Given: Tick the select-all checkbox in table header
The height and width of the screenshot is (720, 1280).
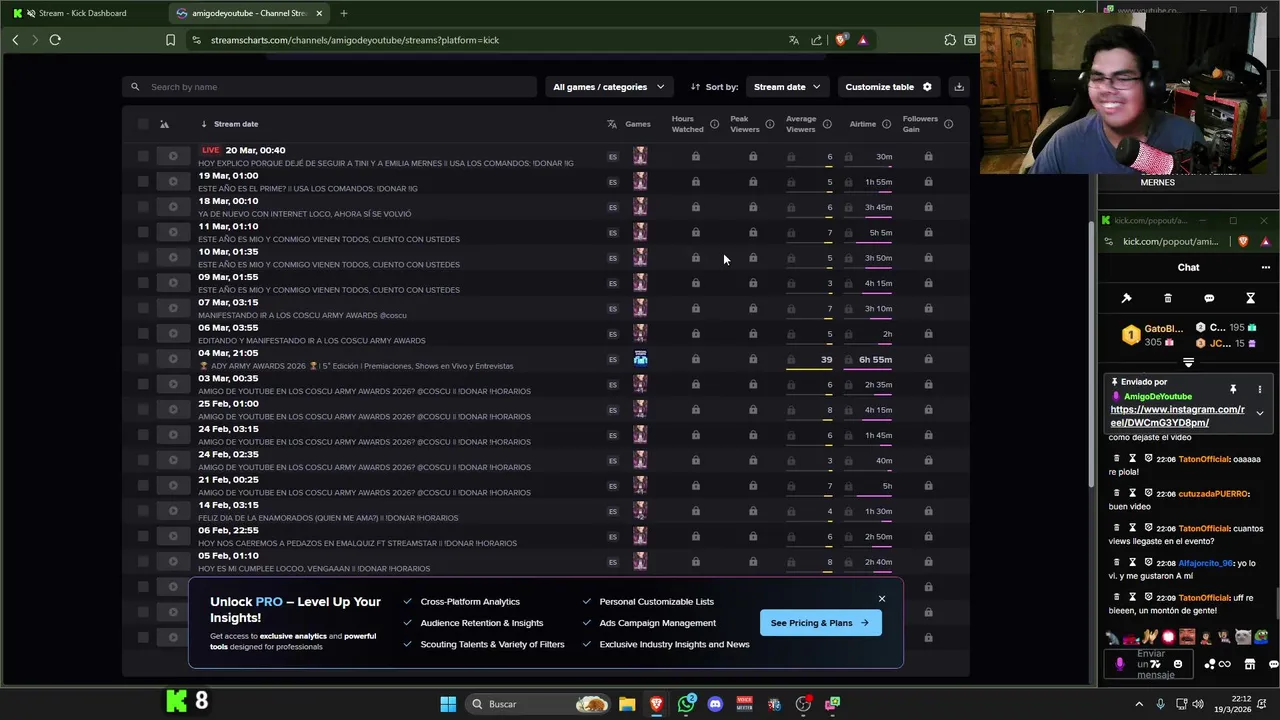Looking at the screenshot, I should [x=143, y=124].
